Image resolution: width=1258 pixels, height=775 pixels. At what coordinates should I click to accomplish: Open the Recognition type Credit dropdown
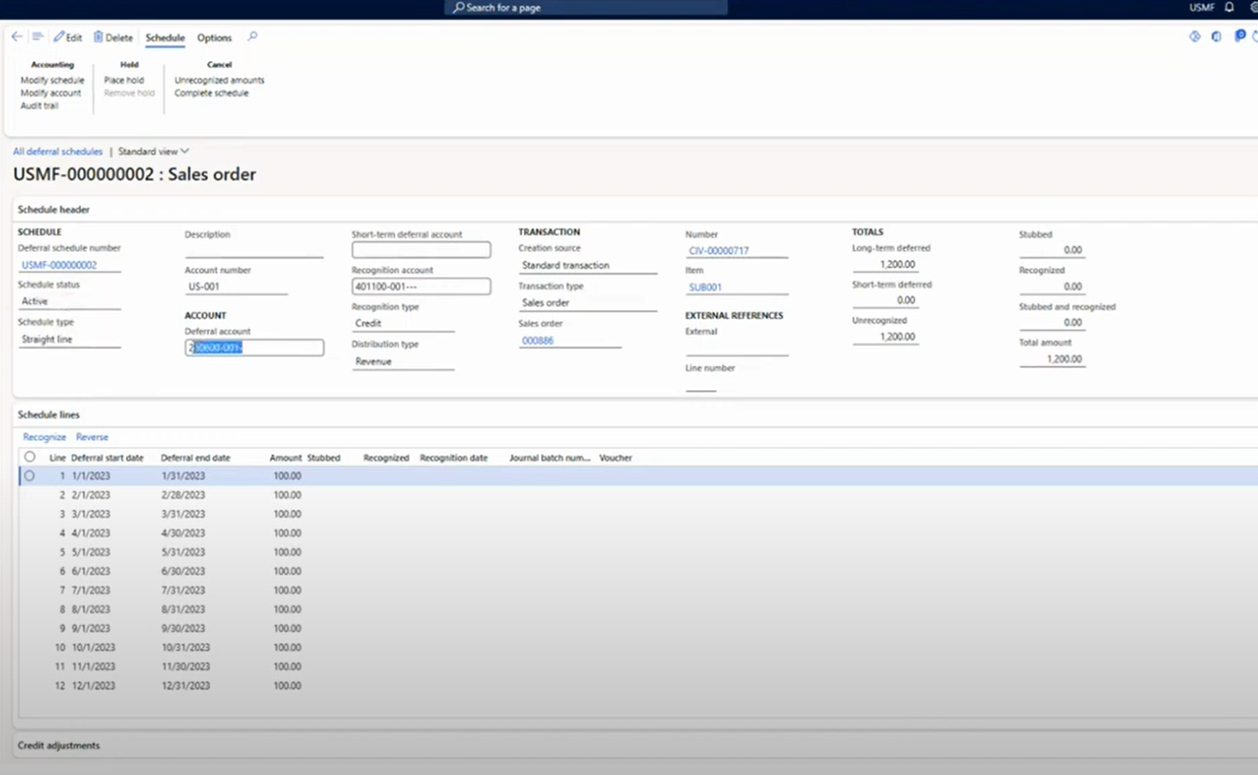coord(403,324)
